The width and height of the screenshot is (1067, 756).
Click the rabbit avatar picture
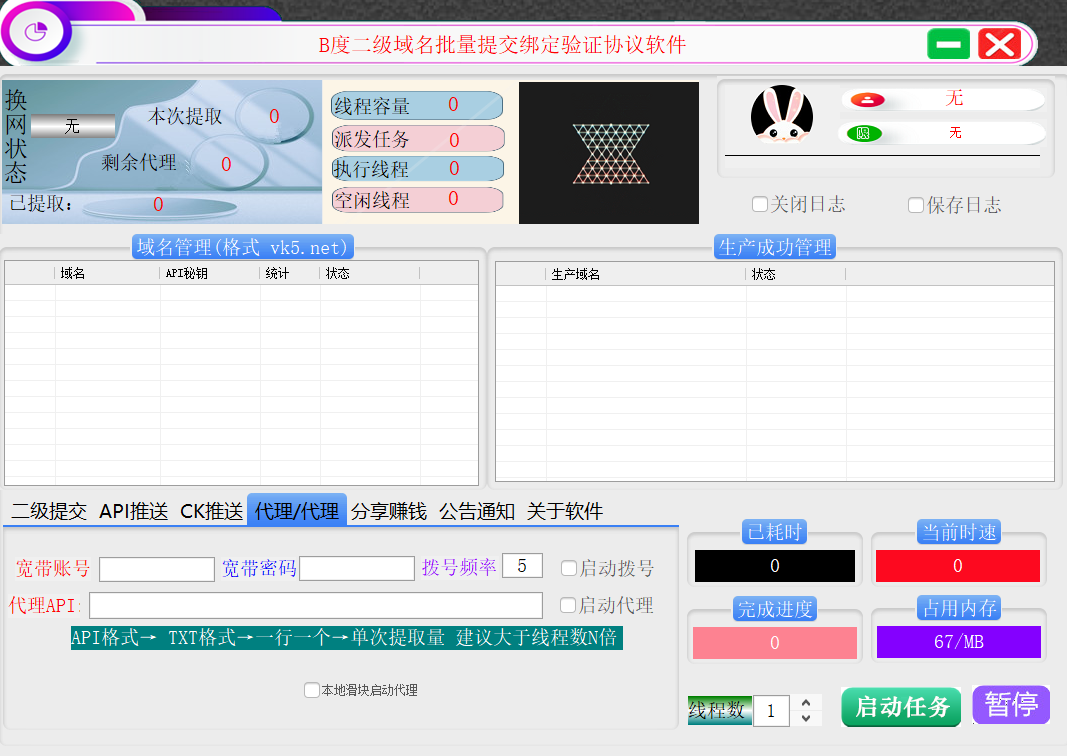pyautogui.click(x=781, y=114)
